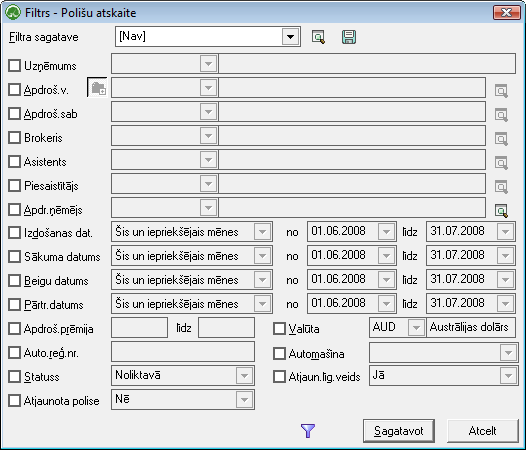Open the Sākuma datums period dropdown

click(x=262, y=256)
